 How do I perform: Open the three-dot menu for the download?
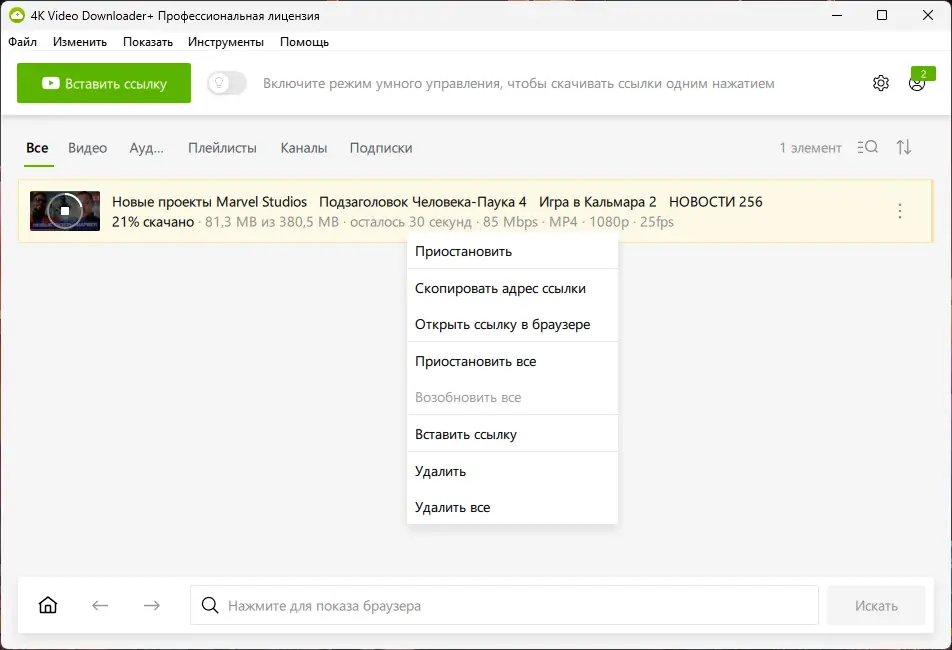[900, 211]
